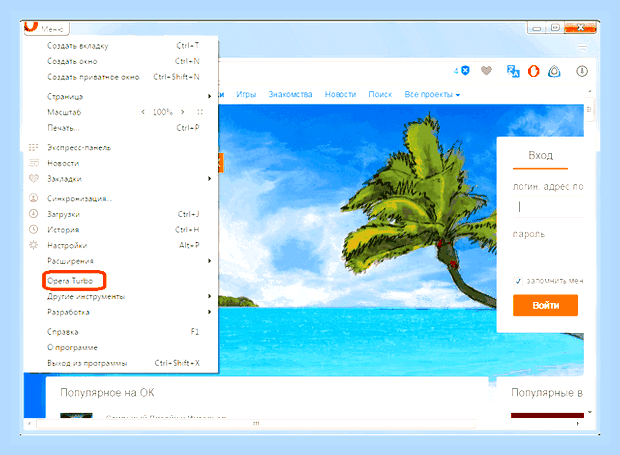The height and width of the screenshot is (455, 620).
Task: Increase zoom with right arrow
Action: pyautogui.click(x=183, y=112)
